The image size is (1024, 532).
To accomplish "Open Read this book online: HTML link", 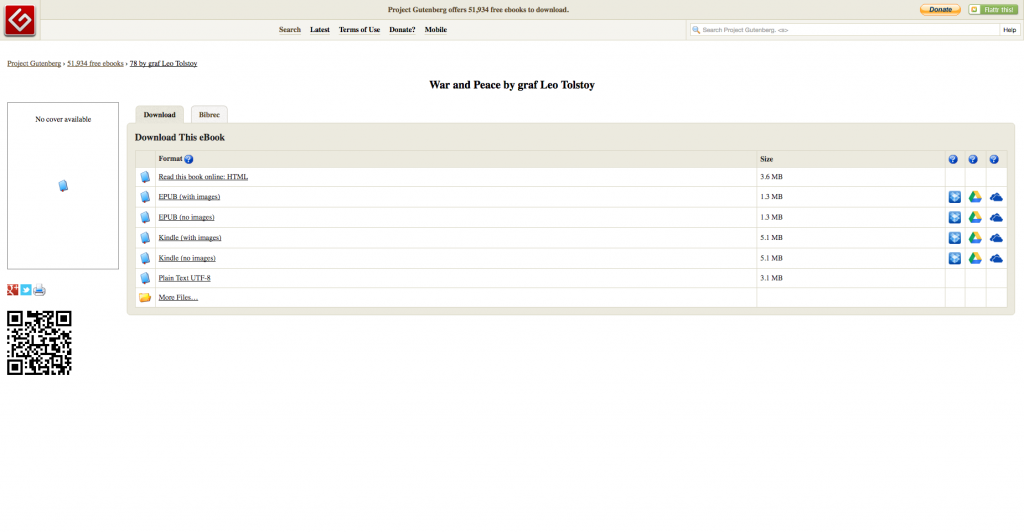I will (203, 177).
